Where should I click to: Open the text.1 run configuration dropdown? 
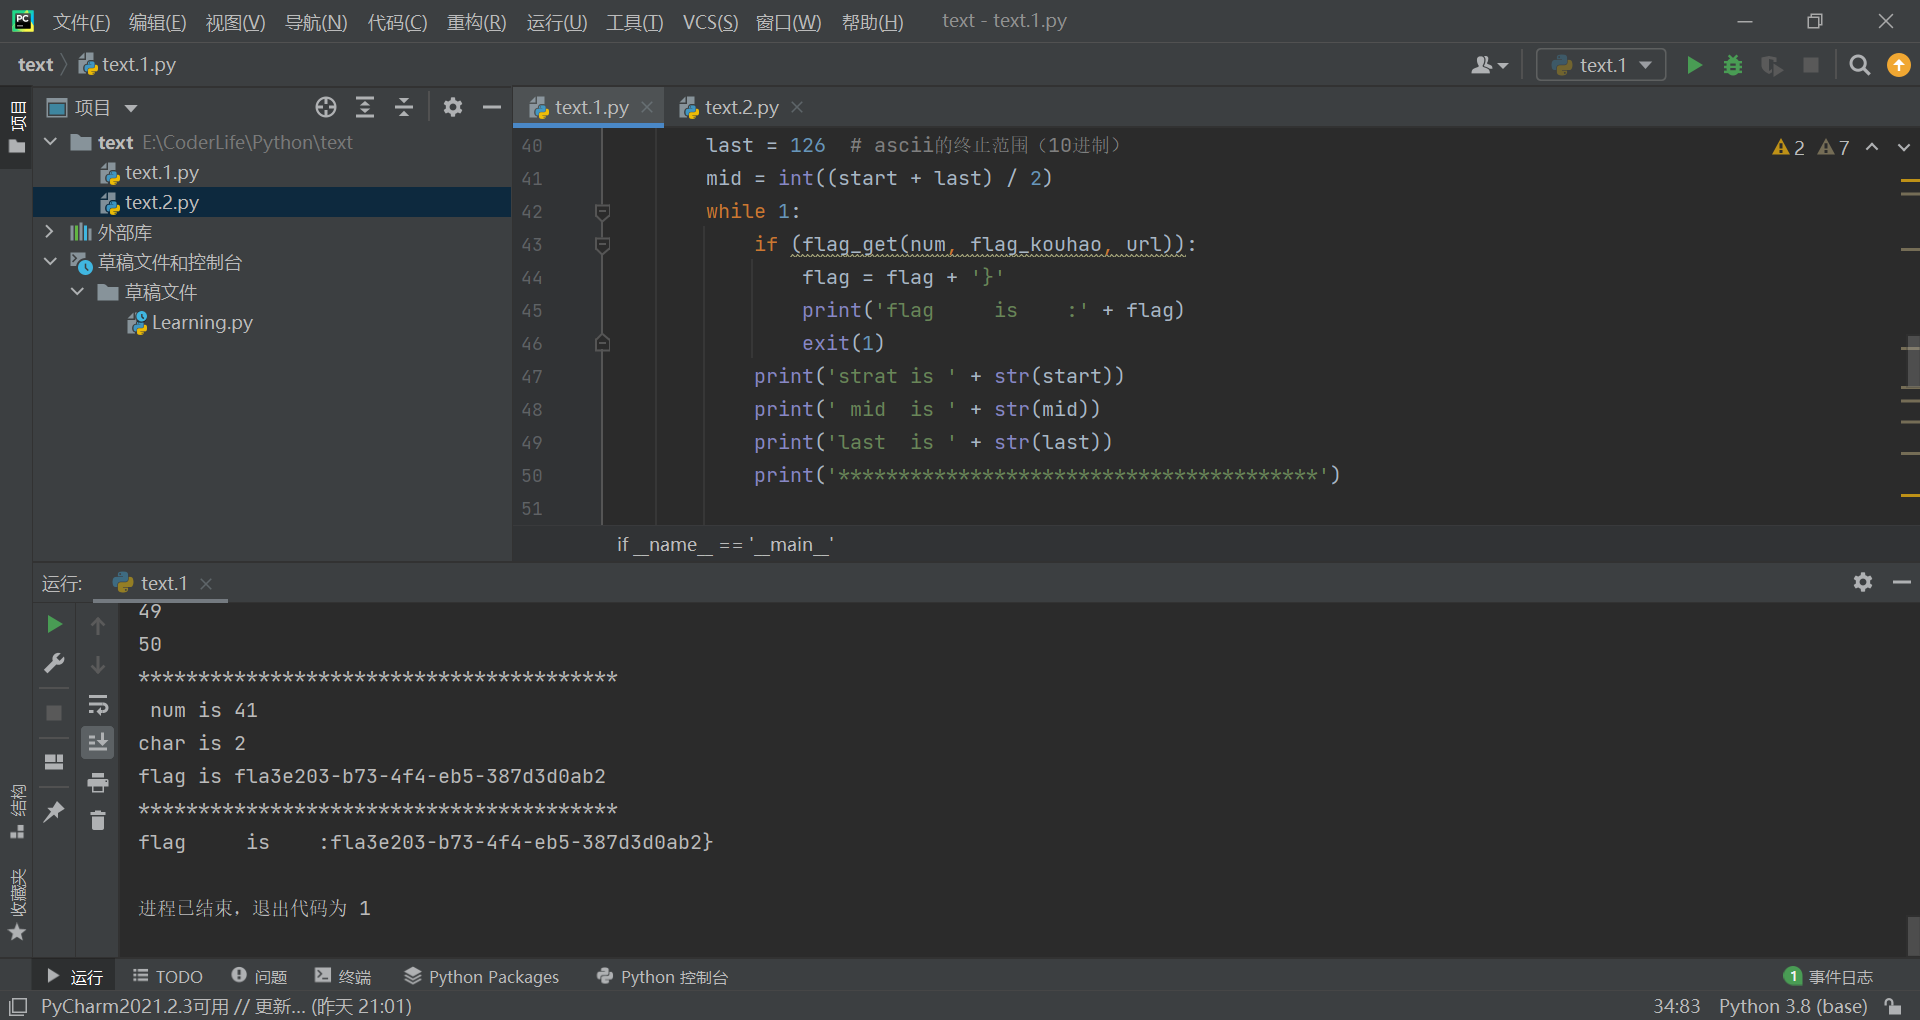click(x=1601, y=65)
